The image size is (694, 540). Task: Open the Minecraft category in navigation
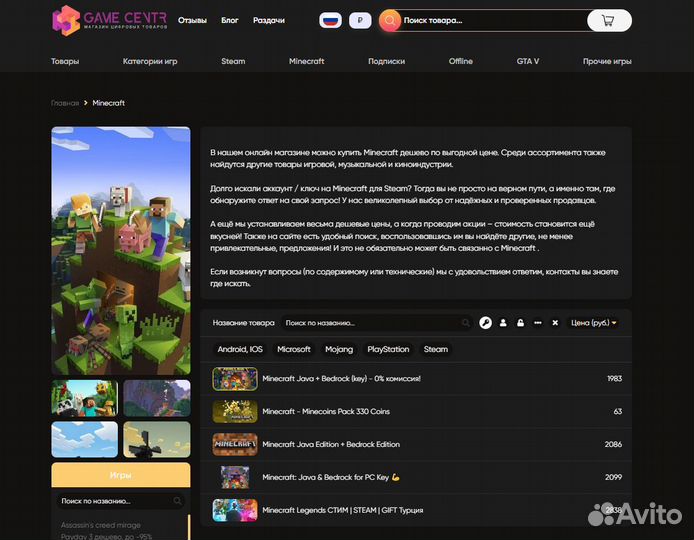tap(306, 61)
